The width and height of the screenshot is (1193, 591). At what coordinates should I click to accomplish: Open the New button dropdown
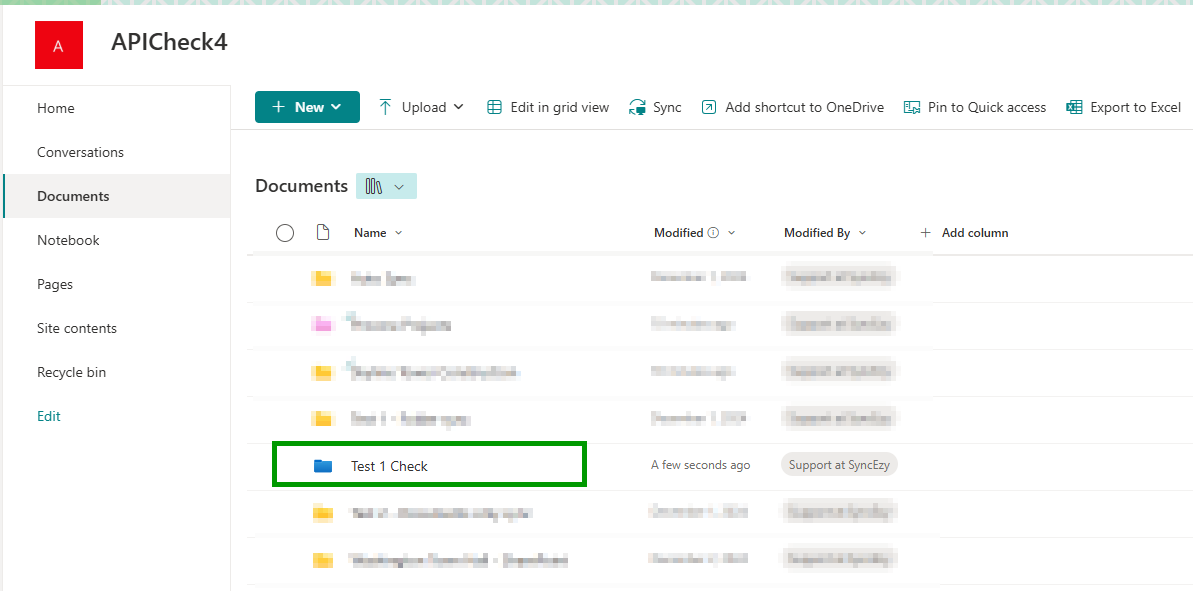[307, 107]
